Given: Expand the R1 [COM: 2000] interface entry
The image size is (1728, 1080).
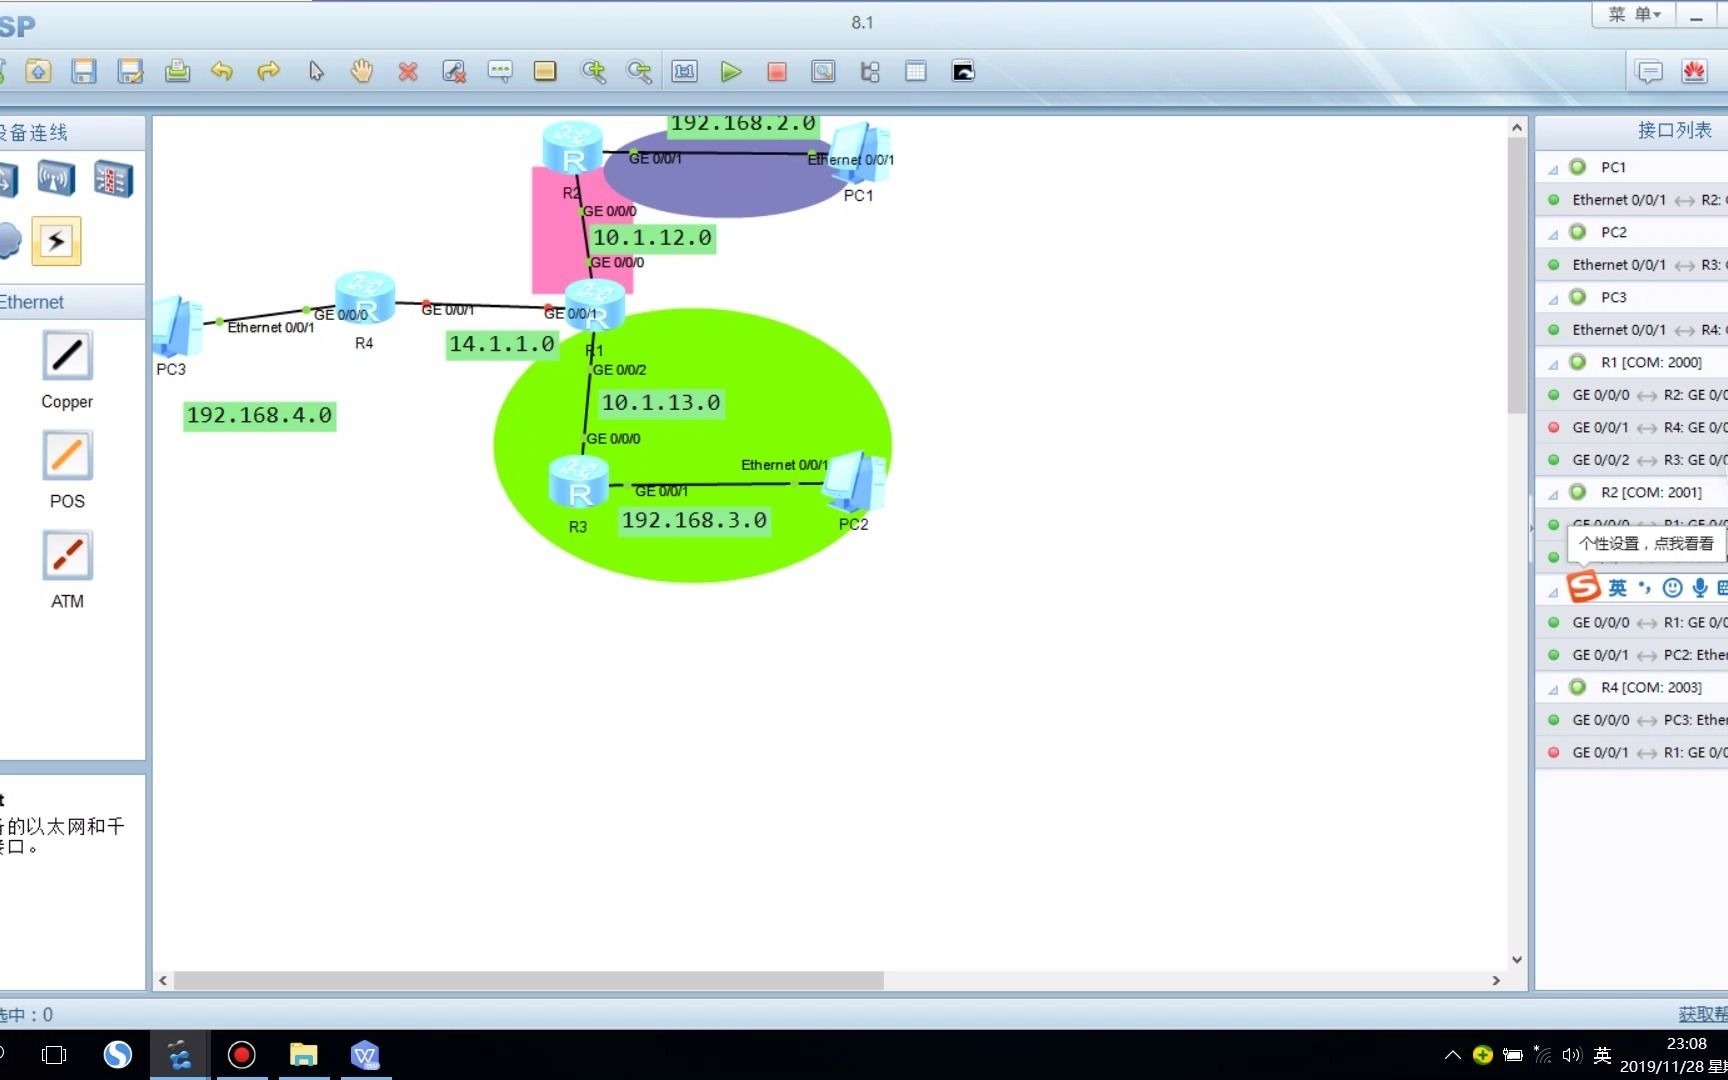Looking at the screenshot, I should [1554, 363].
